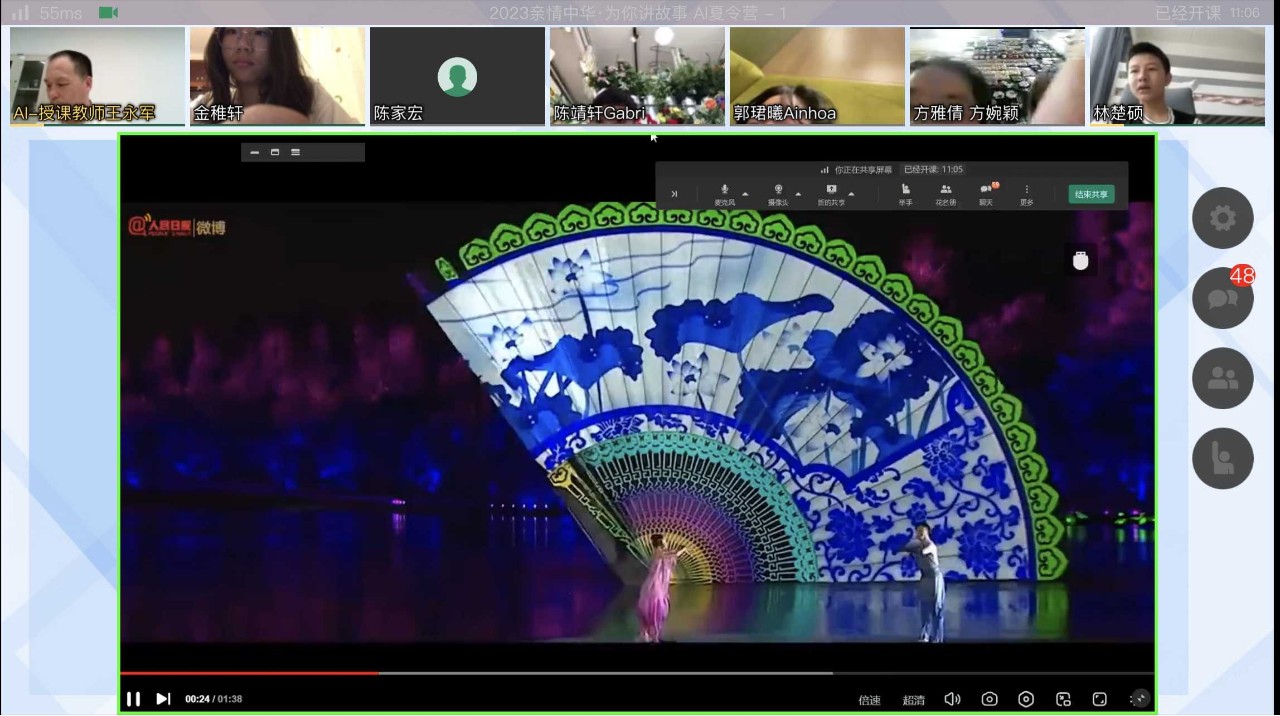This screenshot has width=1280, height=716.
Task: Click the 你正在共享屏幕 status text
Action: pos(863,170)
